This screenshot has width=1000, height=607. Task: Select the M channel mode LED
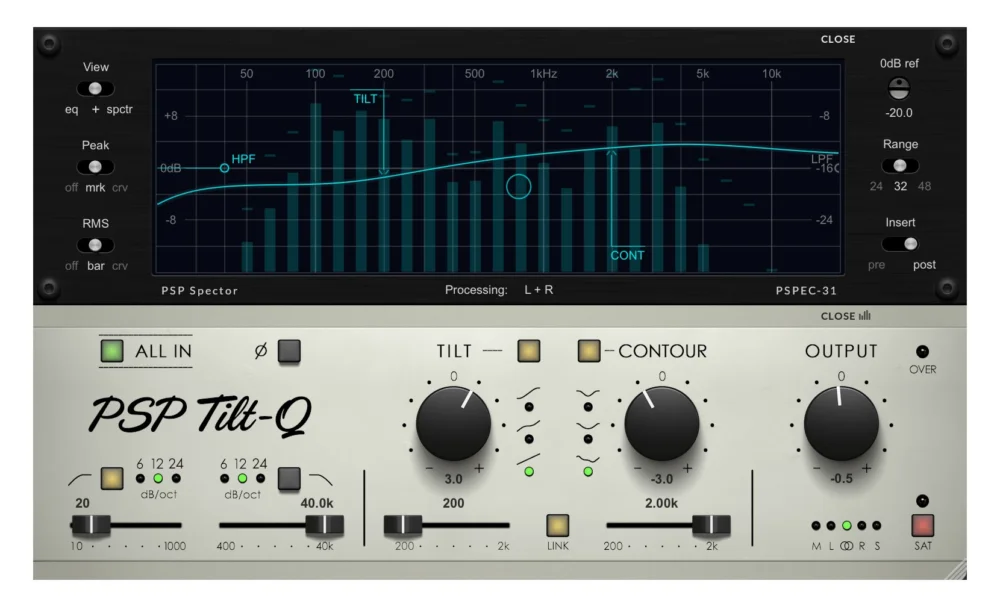coord(816,525)
